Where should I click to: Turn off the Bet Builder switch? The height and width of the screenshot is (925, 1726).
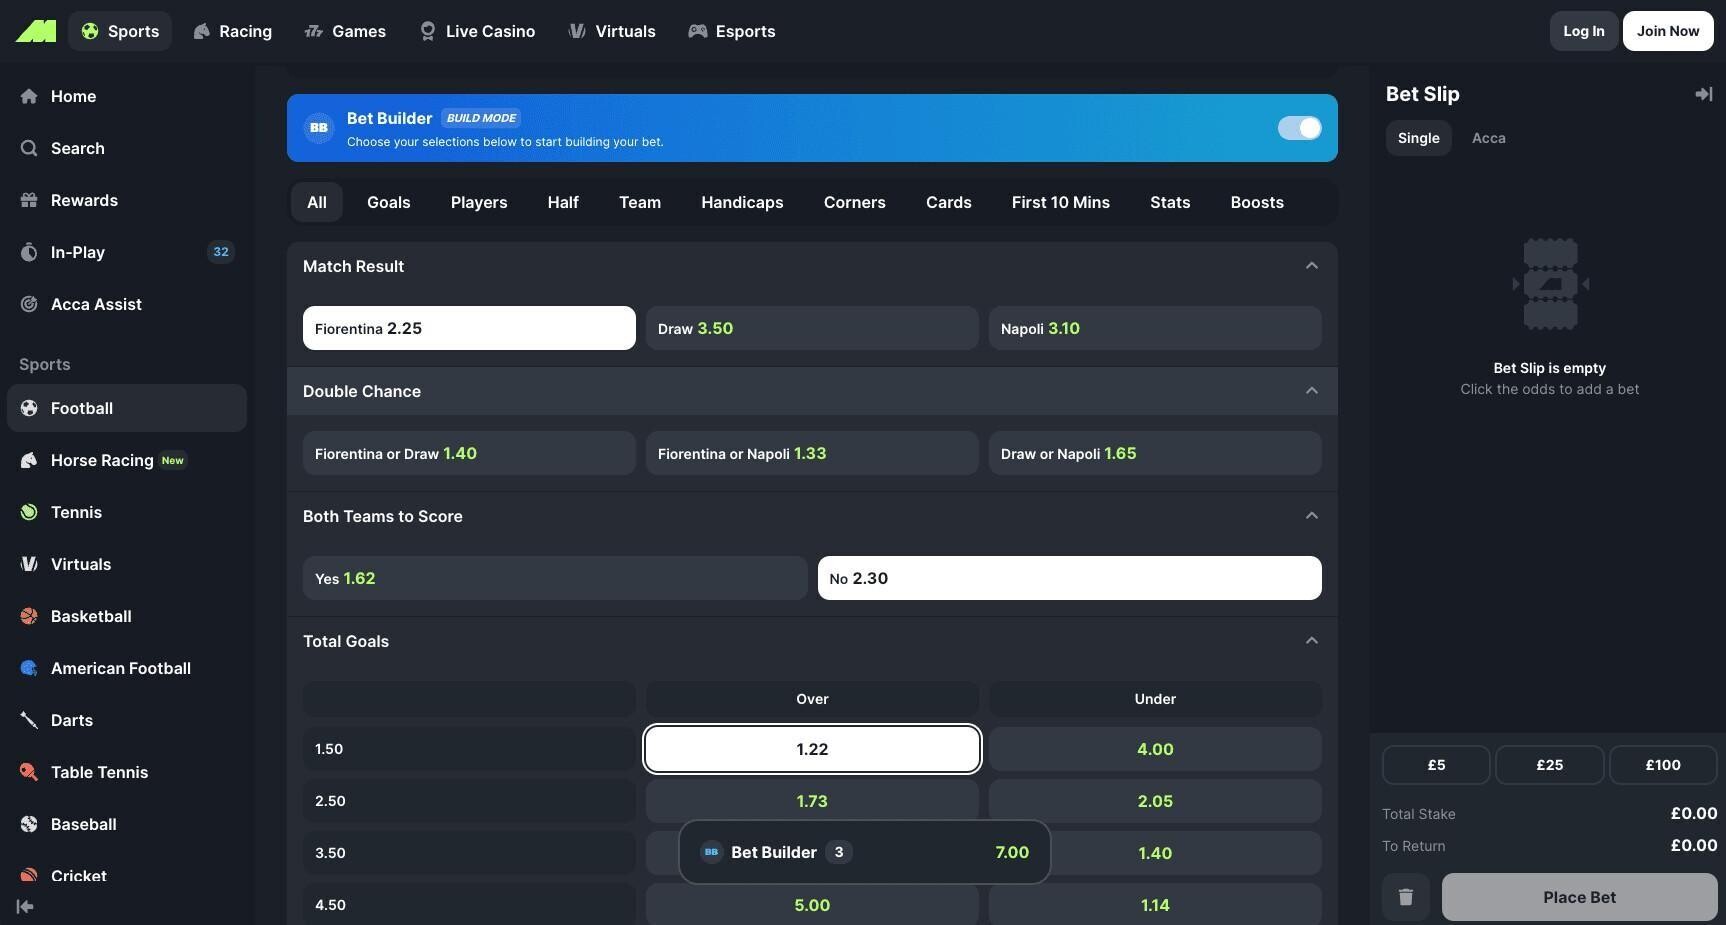1299,128
